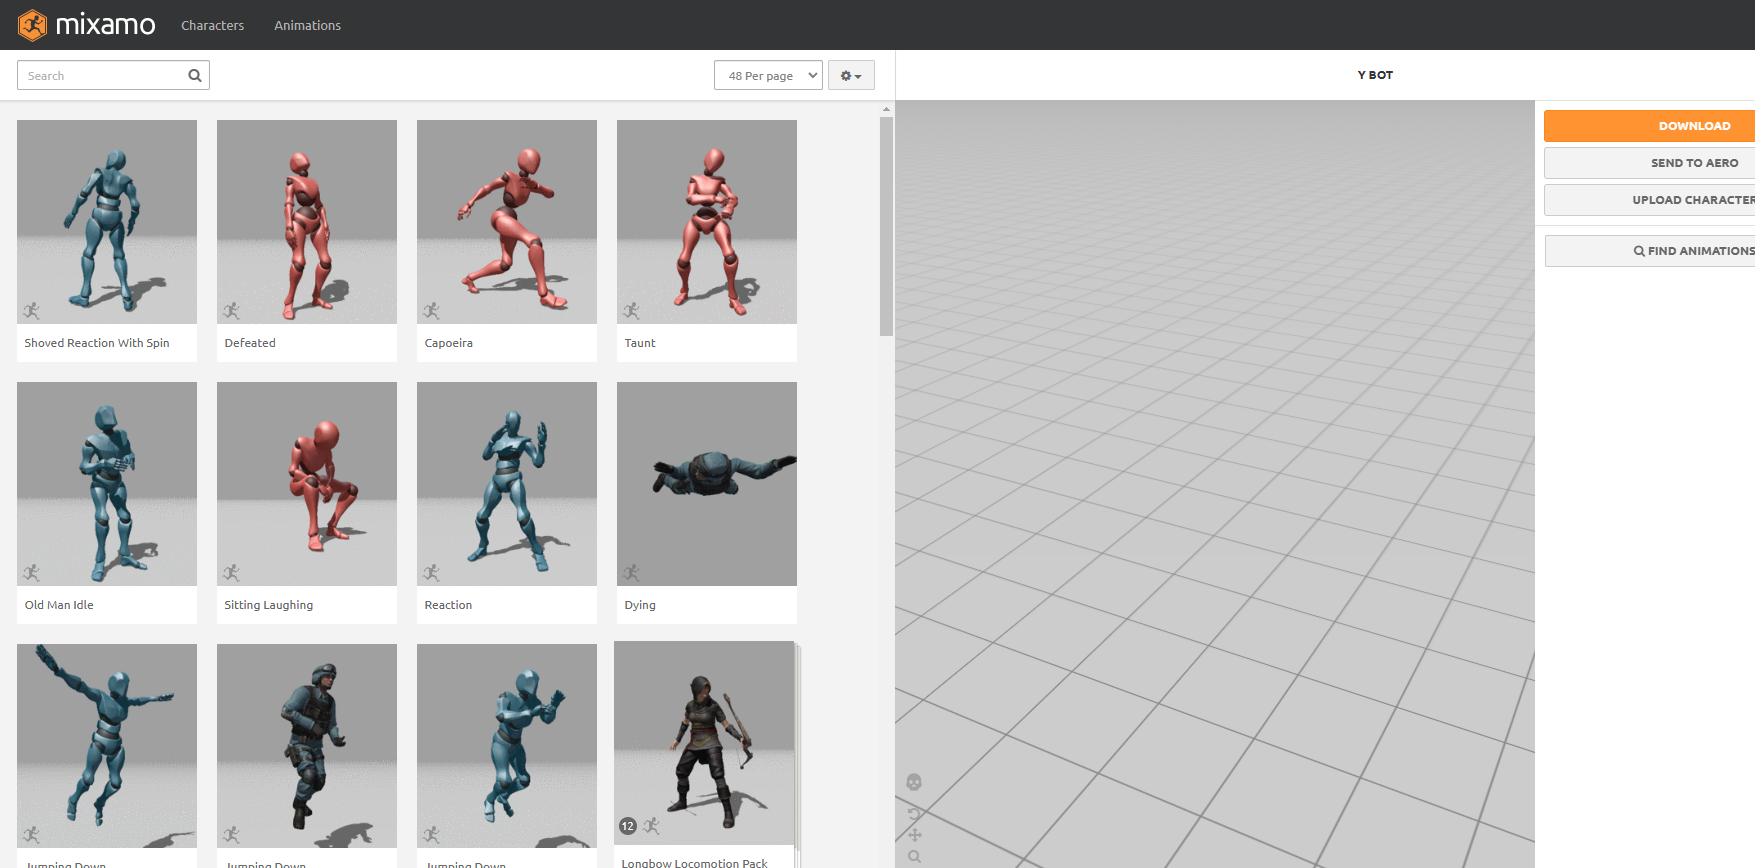Image resolution: width=1755 pixels, height=868 pixels.
Task: Click the FIND ANIMATIONS button
Action: point(1650,251)
